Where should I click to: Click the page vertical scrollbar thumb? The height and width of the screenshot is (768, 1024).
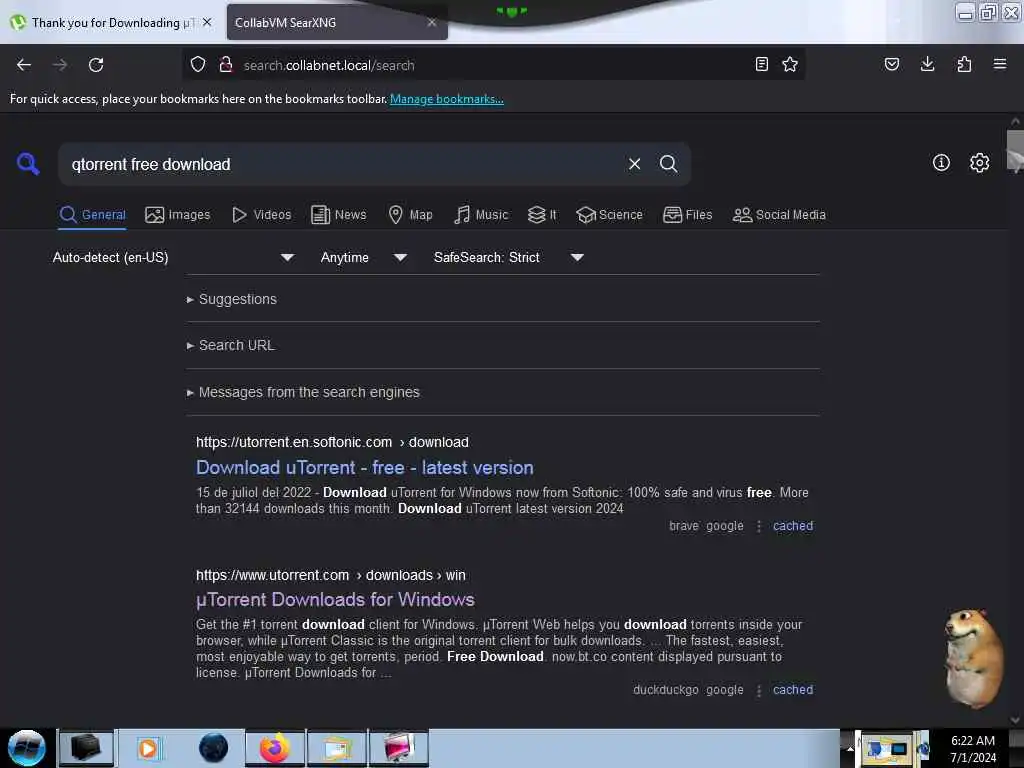pyautogui.click(x=1015, y=152)
